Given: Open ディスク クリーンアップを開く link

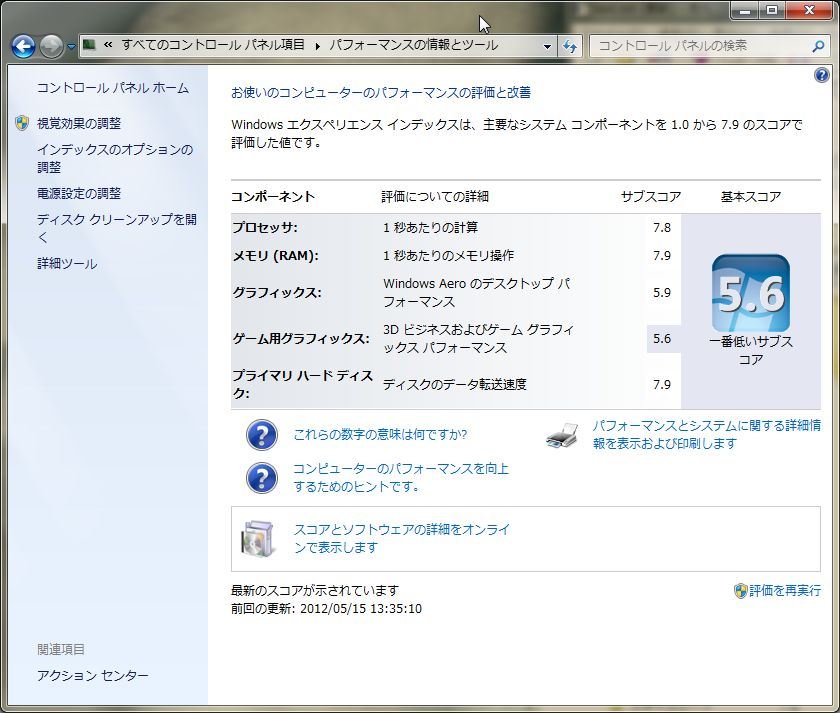Looking at the screenshot, I should click(x=117, y=228).
